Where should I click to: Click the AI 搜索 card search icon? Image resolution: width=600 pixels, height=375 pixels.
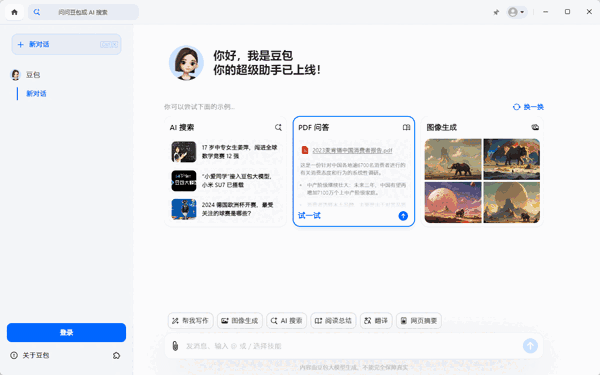pos(278,127)
